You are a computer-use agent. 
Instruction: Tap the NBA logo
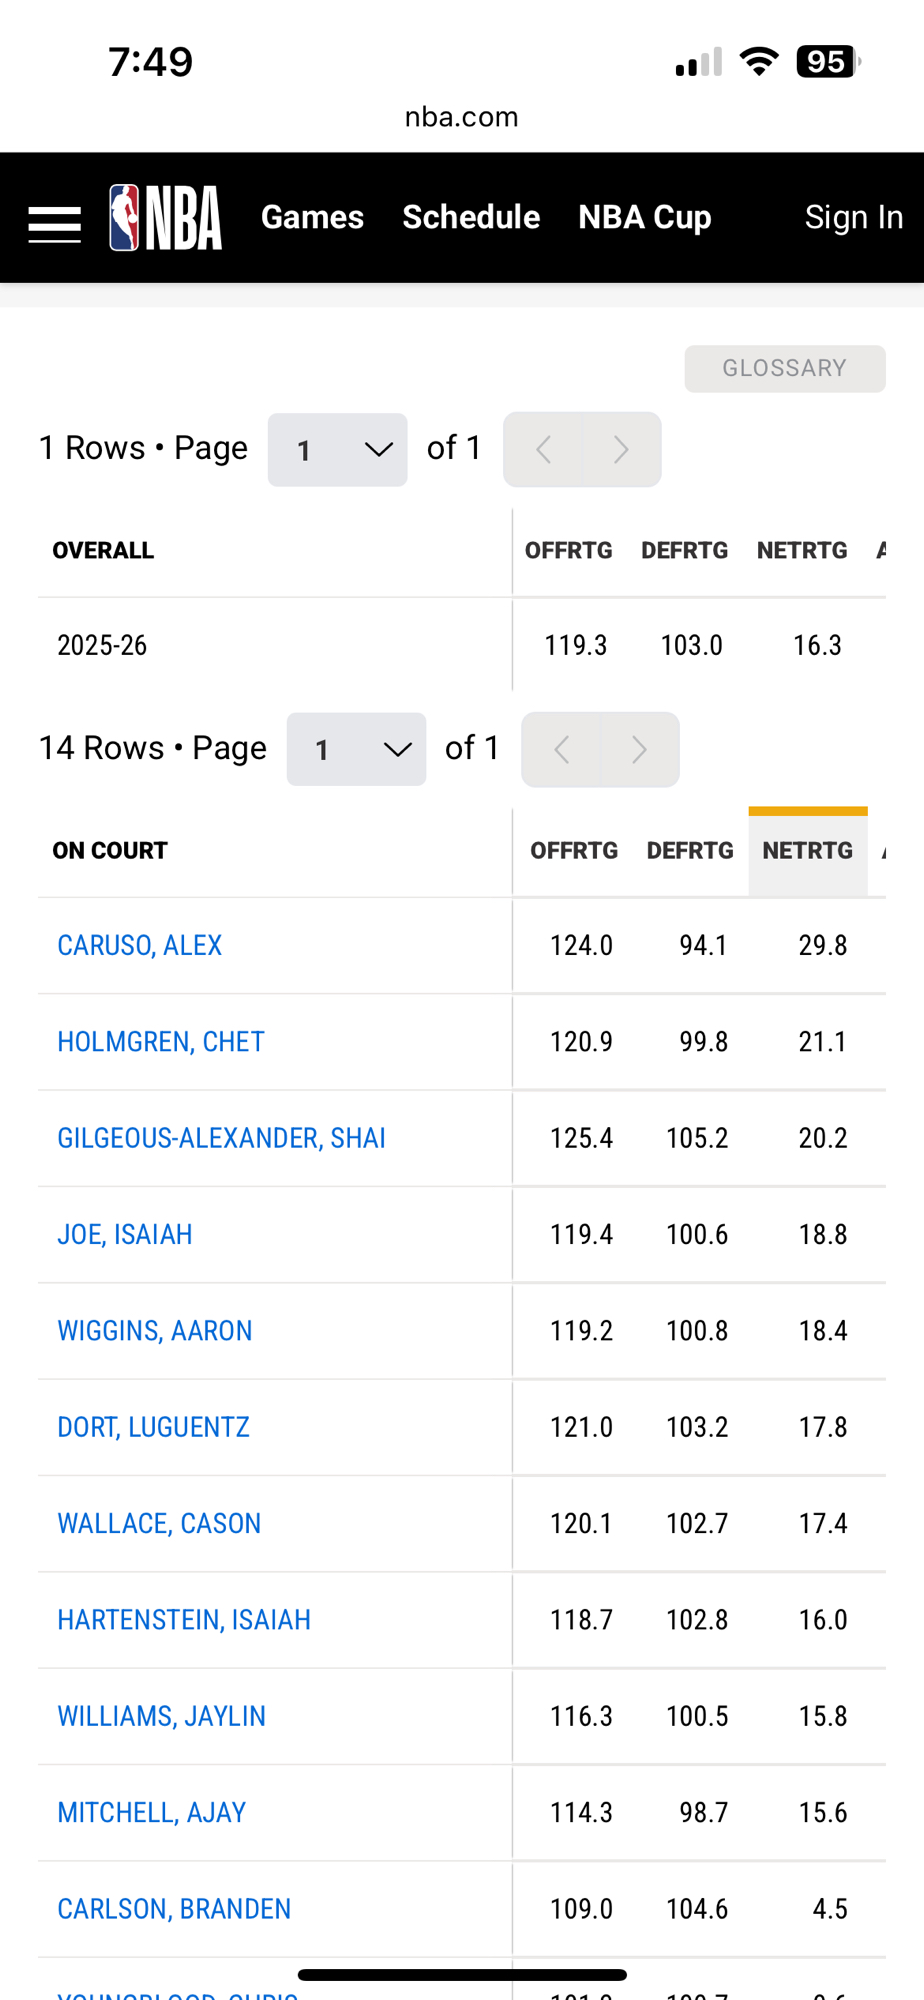(166, 217)
